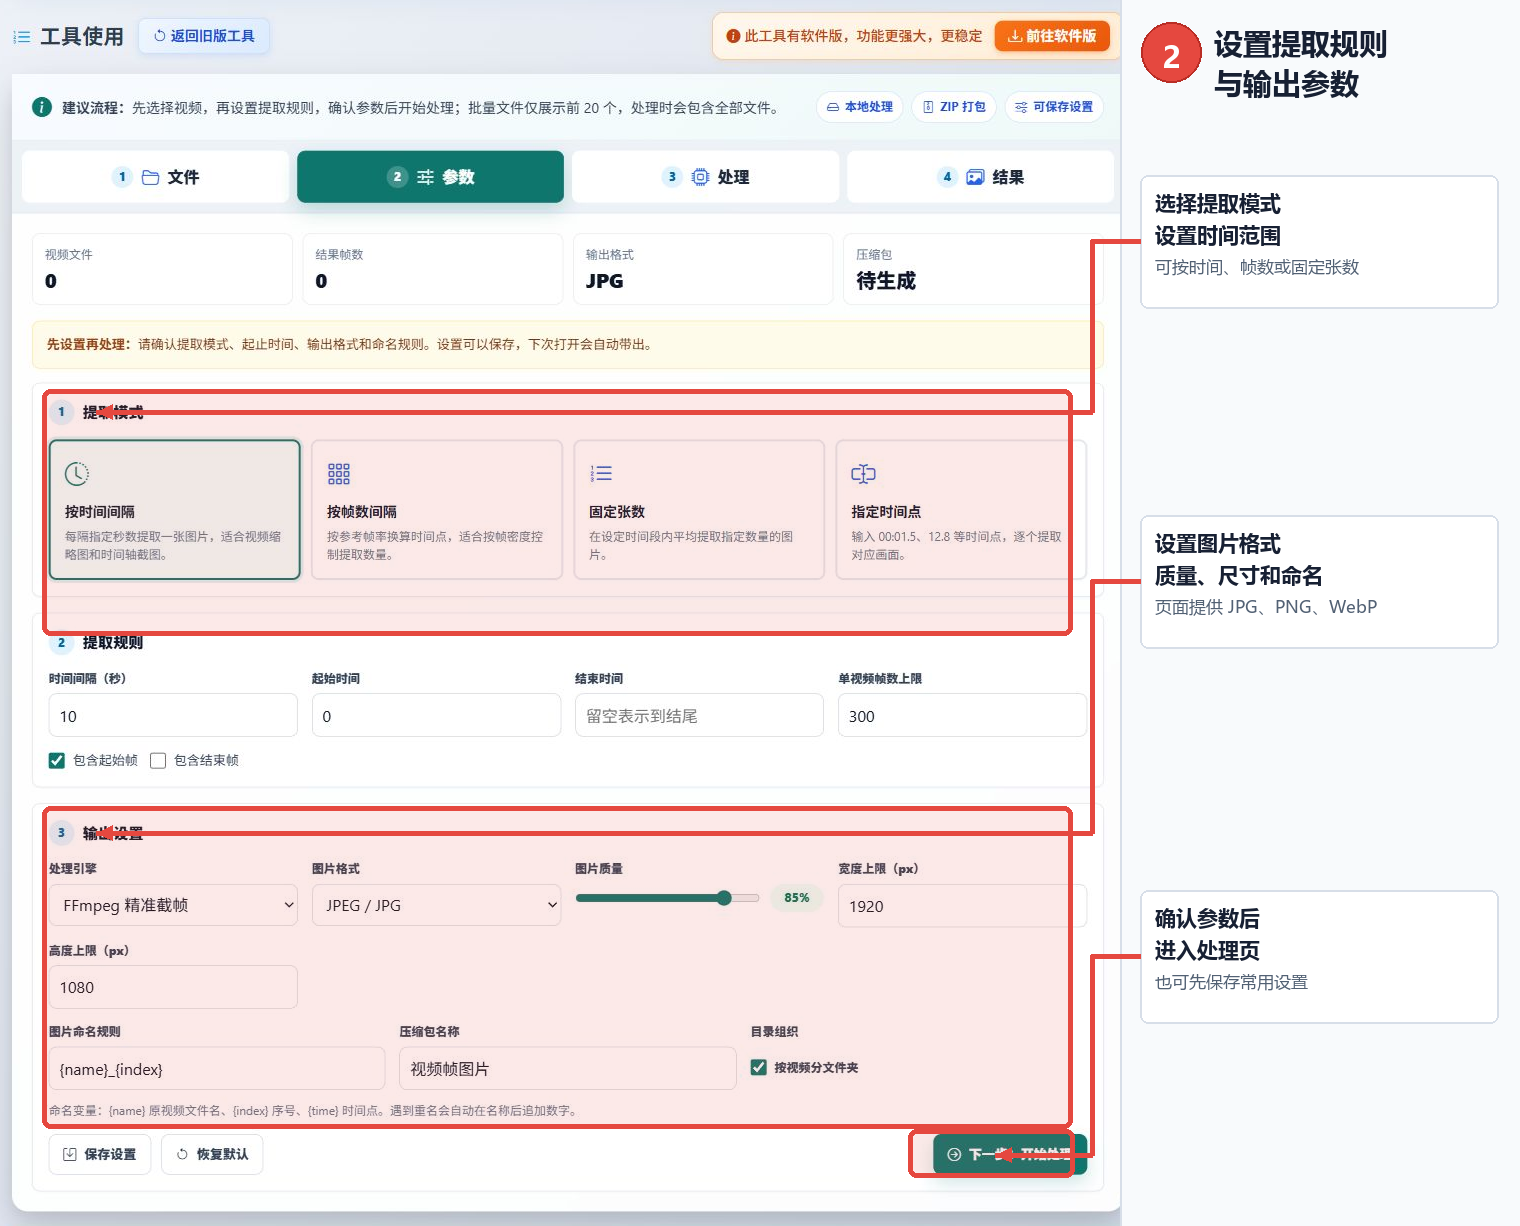Choose the 固定张数 extraction mode card
Image resolution: width=1520 pixels, height=1226 pixels.
point(699,510)
